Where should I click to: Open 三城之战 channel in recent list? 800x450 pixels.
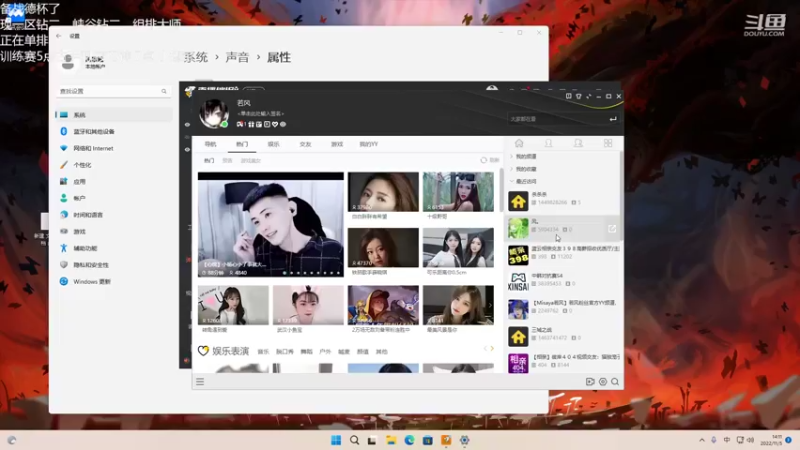pyautogui.click(x=563, y=336)
